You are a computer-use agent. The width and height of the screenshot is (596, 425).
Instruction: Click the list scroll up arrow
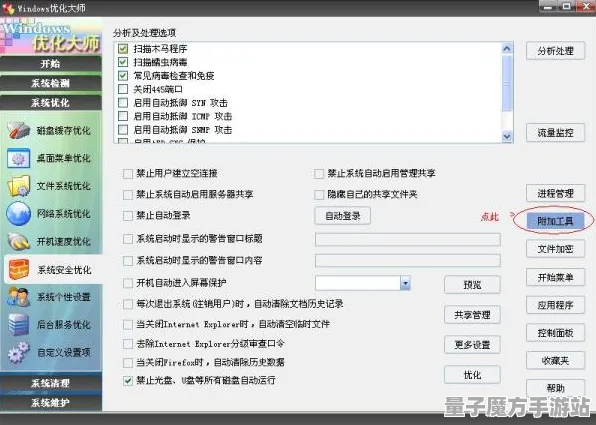pos(507,49)
